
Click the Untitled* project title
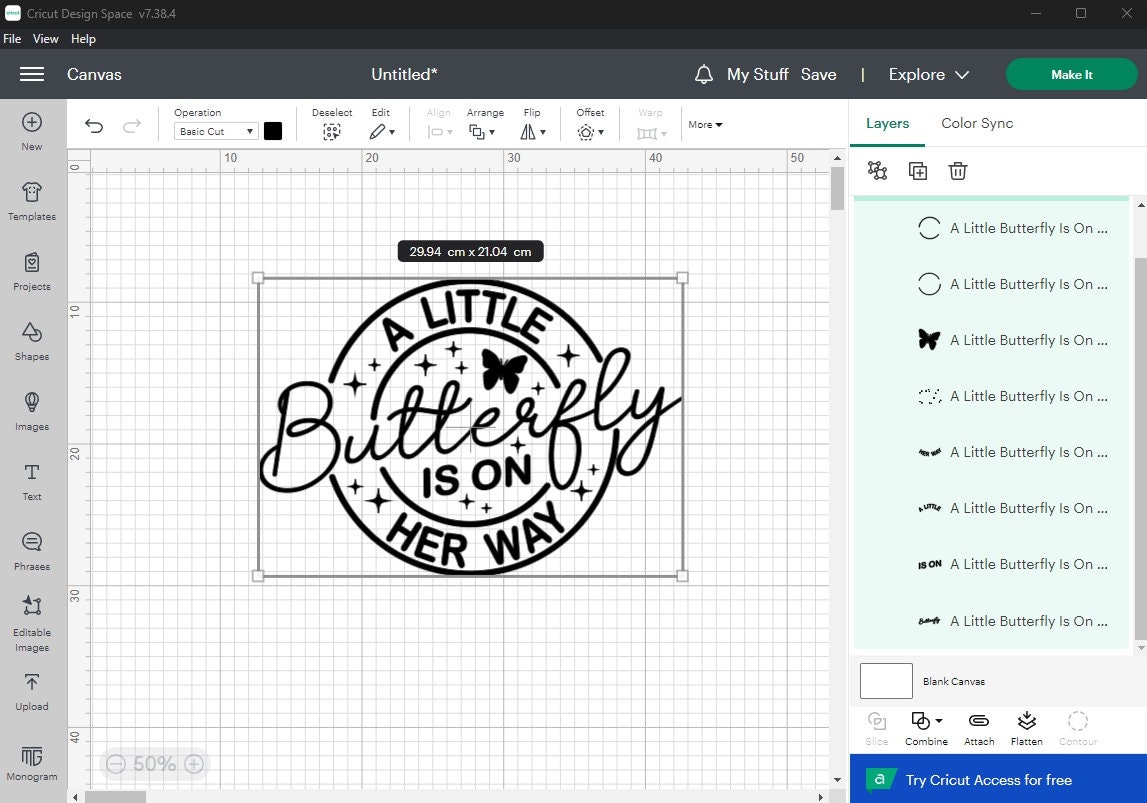tap(404, 74)
